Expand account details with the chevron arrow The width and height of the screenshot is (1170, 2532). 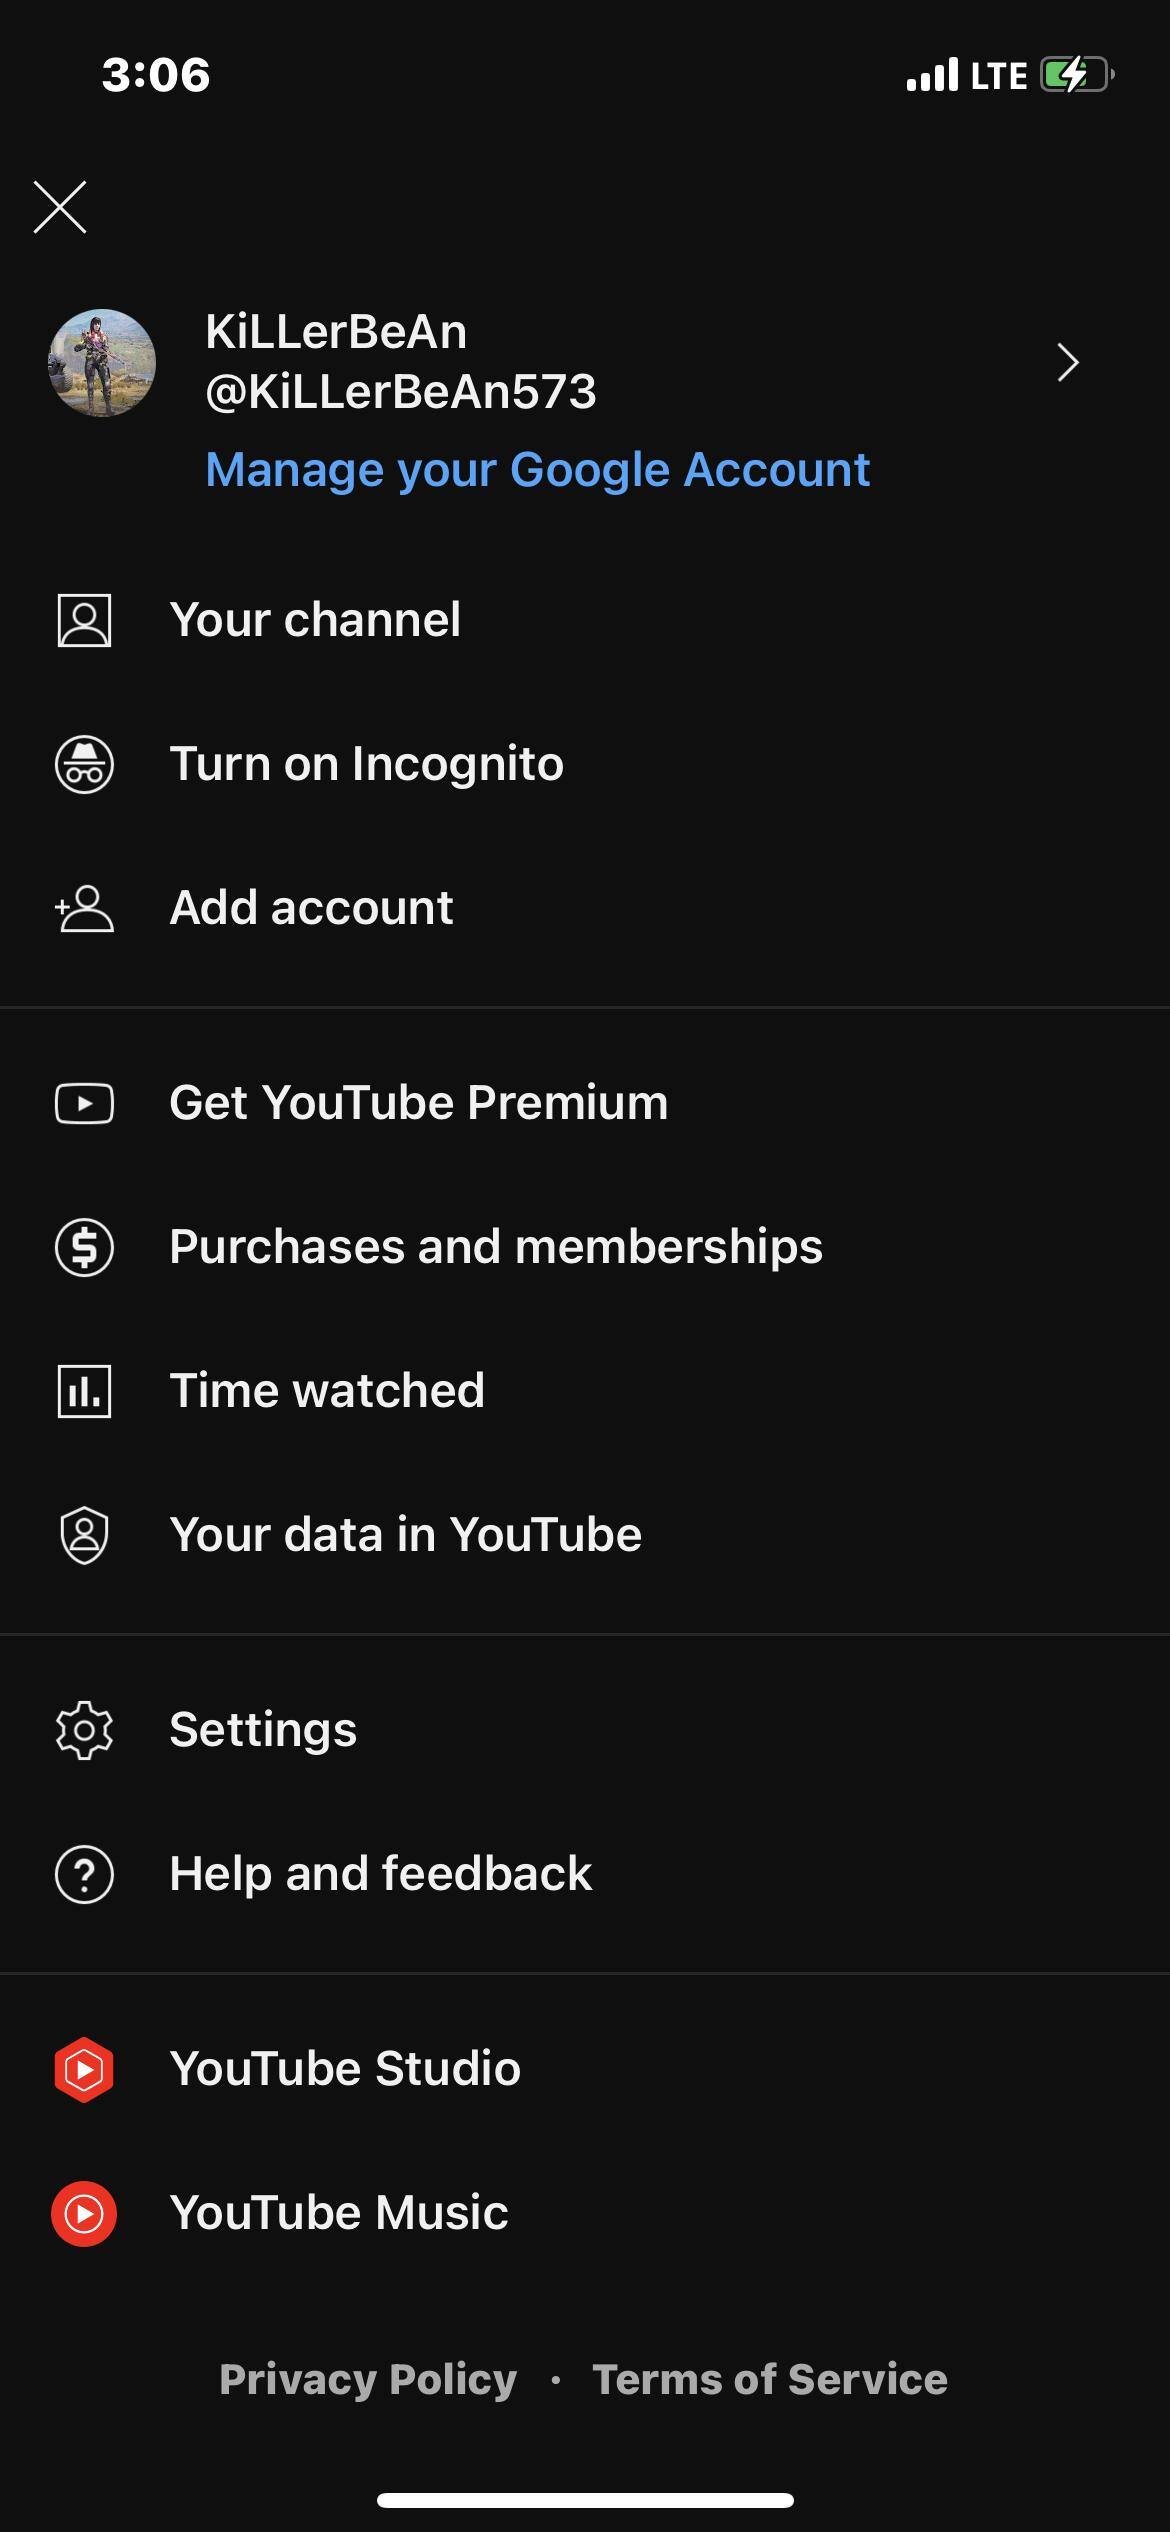[1067, 362]
